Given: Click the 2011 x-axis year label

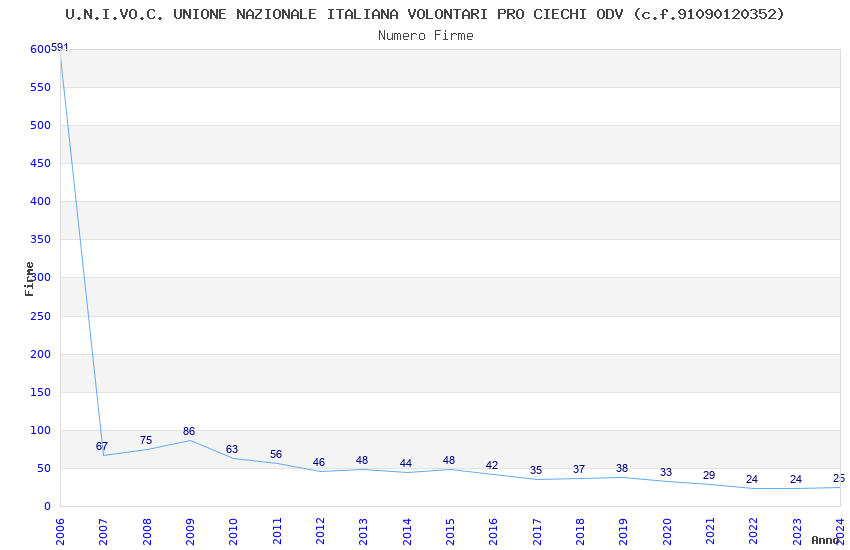Looking at the screenshot, I should [x=276, y=531].
